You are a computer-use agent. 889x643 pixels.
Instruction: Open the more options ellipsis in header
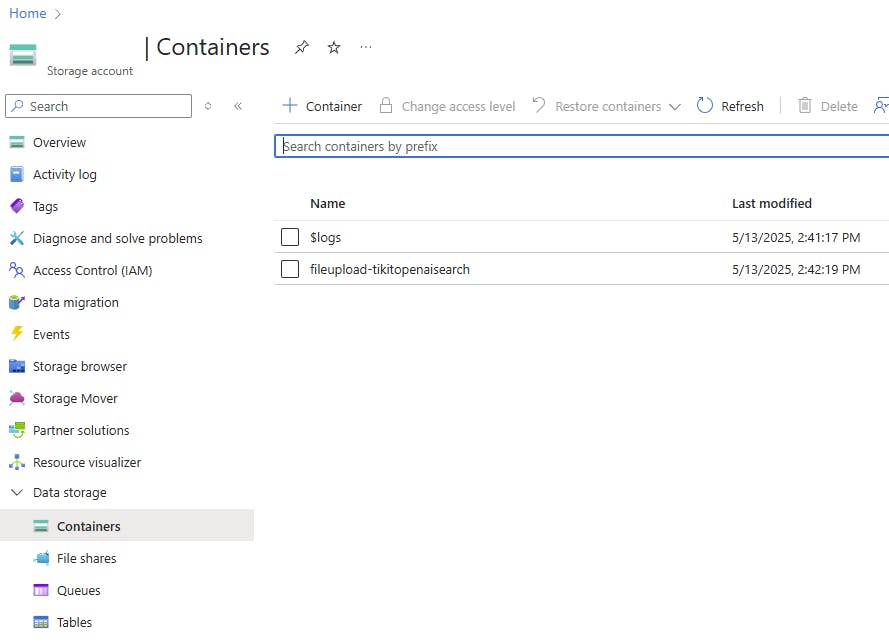[x=366, y=47]
